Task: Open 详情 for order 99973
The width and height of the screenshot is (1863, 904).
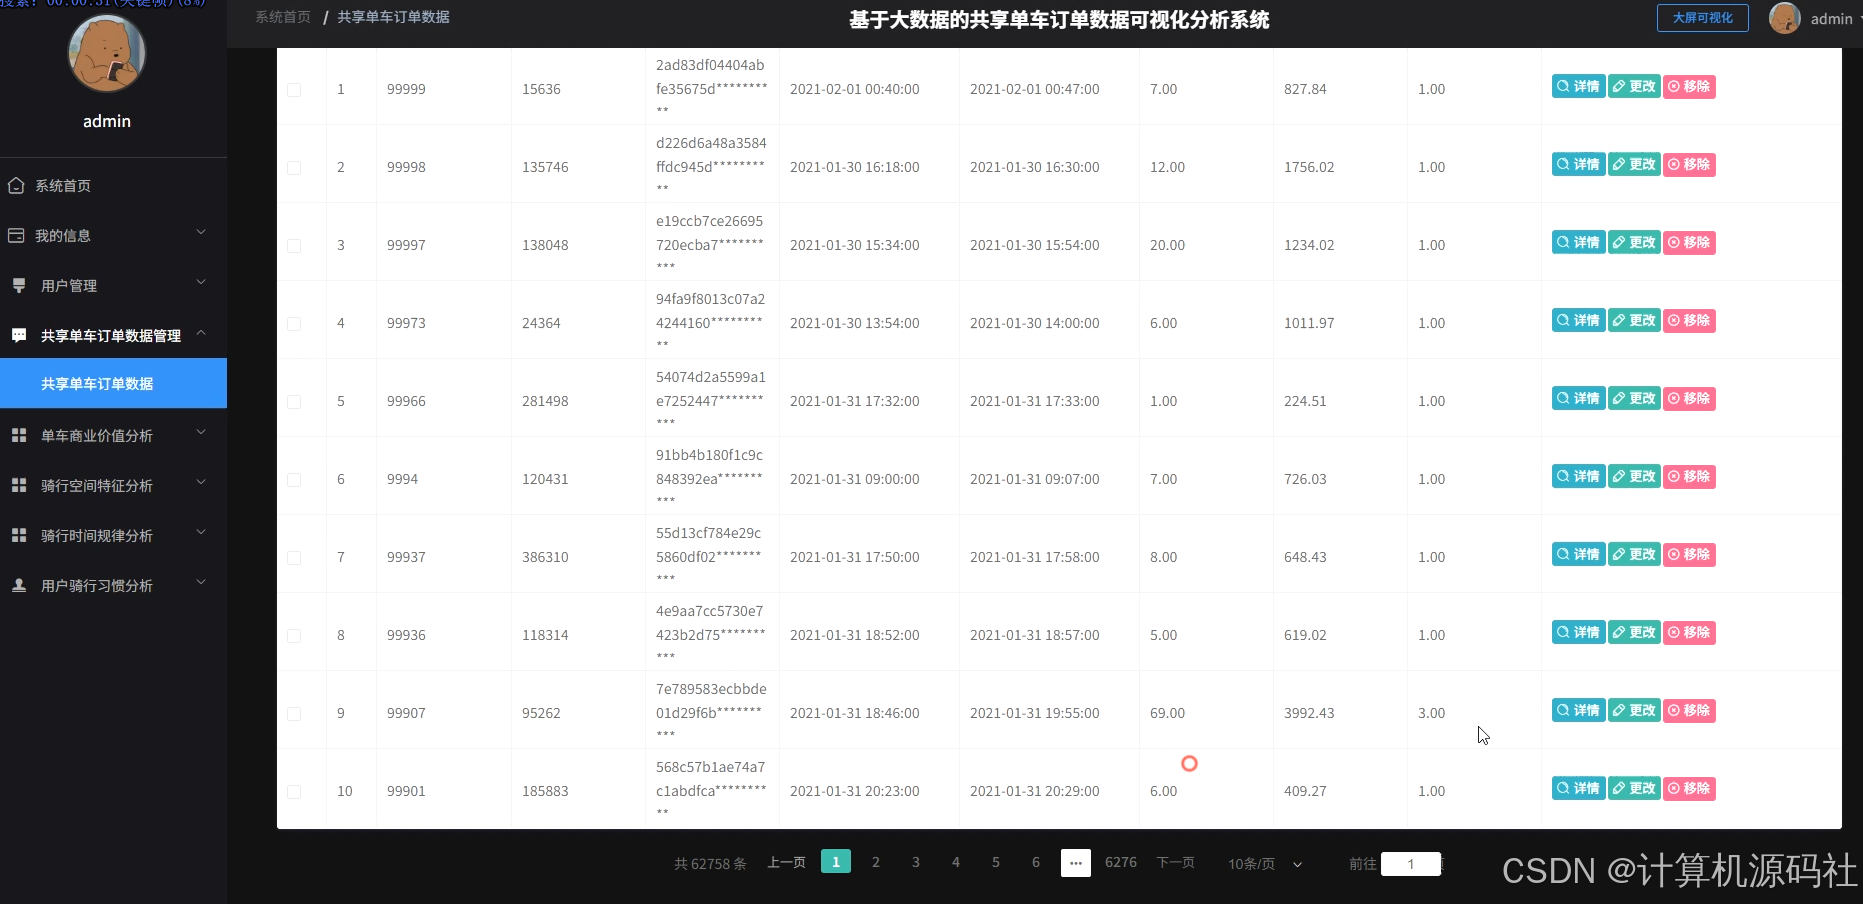Action: 1579,321
